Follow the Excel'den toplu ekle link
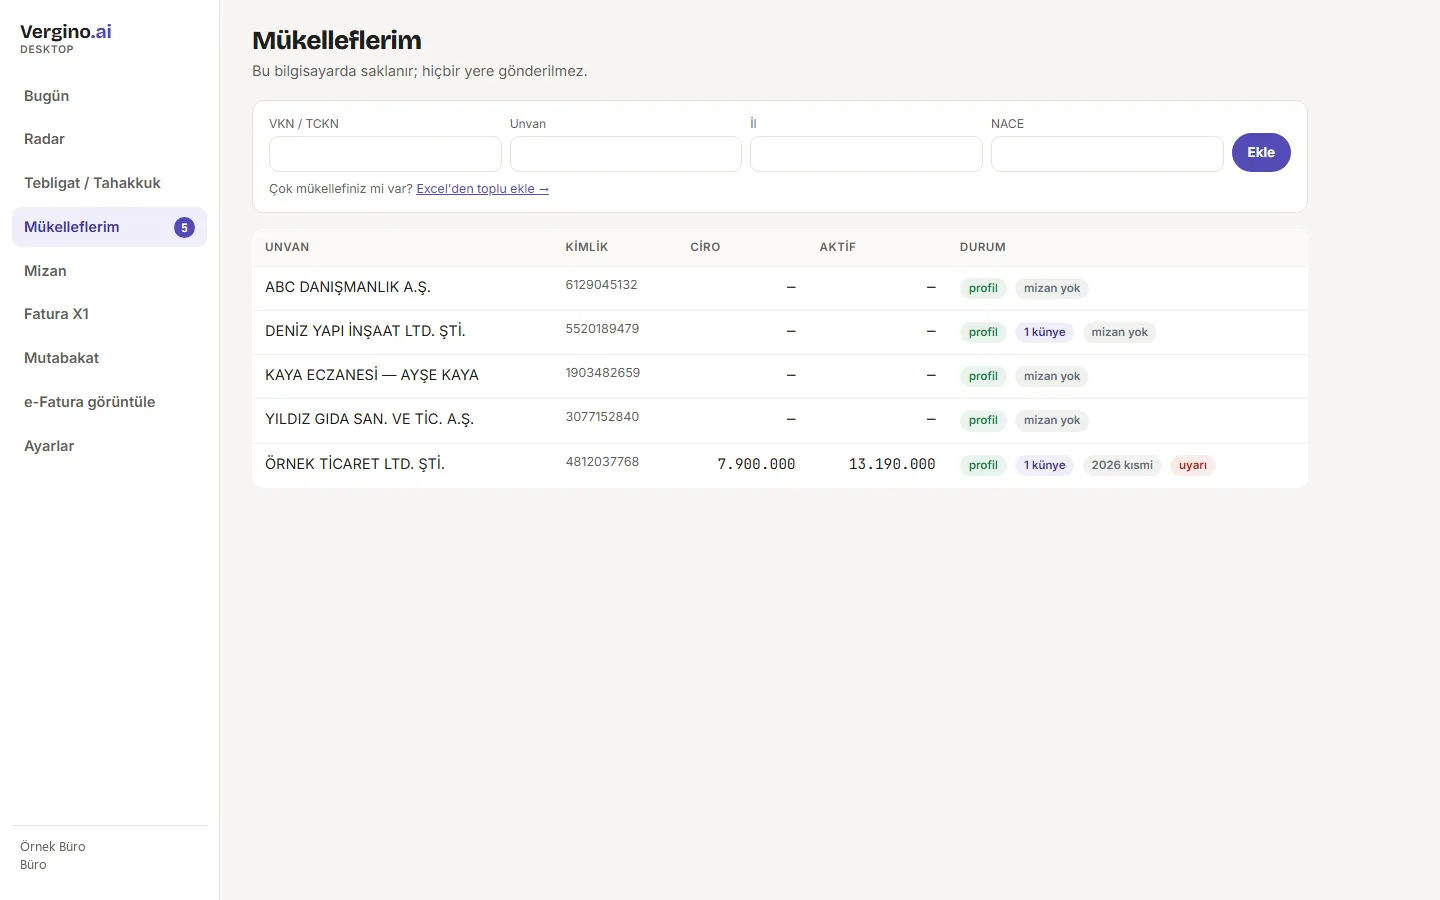 click(x=482, y=189)
